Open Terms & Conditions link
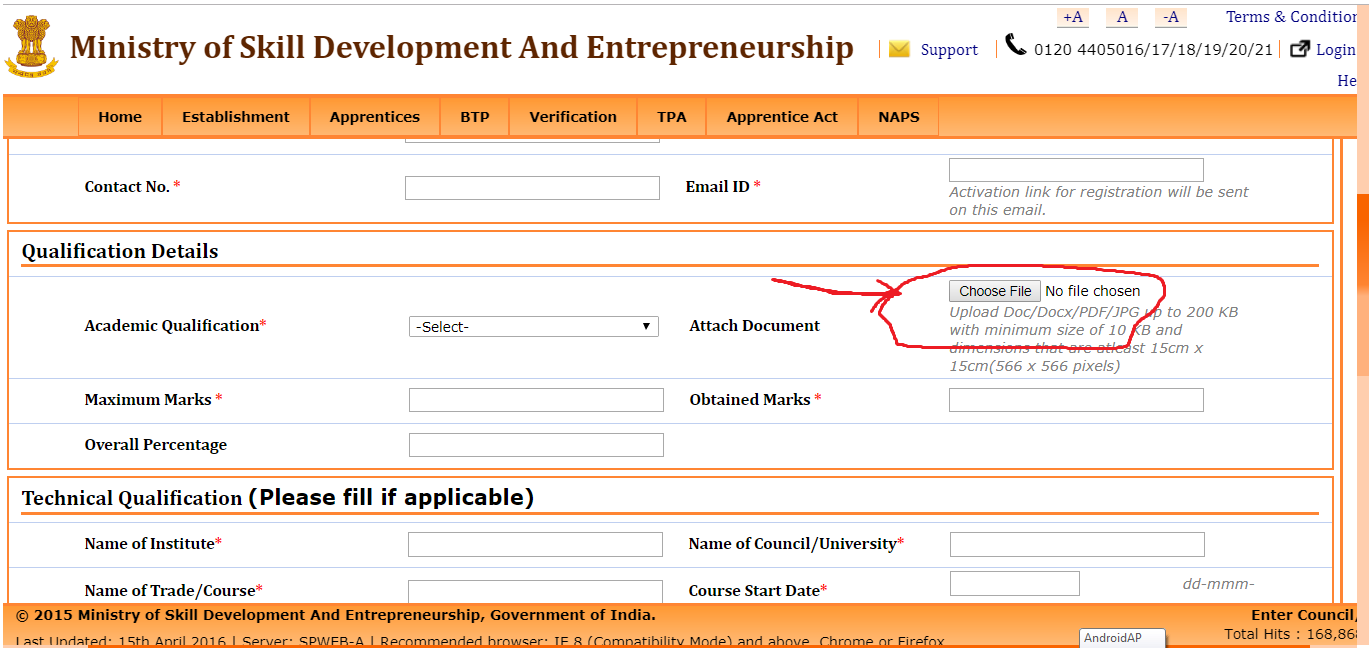Image resolution: width=1369 pixels, height=648 pixels. point(1292,17)
